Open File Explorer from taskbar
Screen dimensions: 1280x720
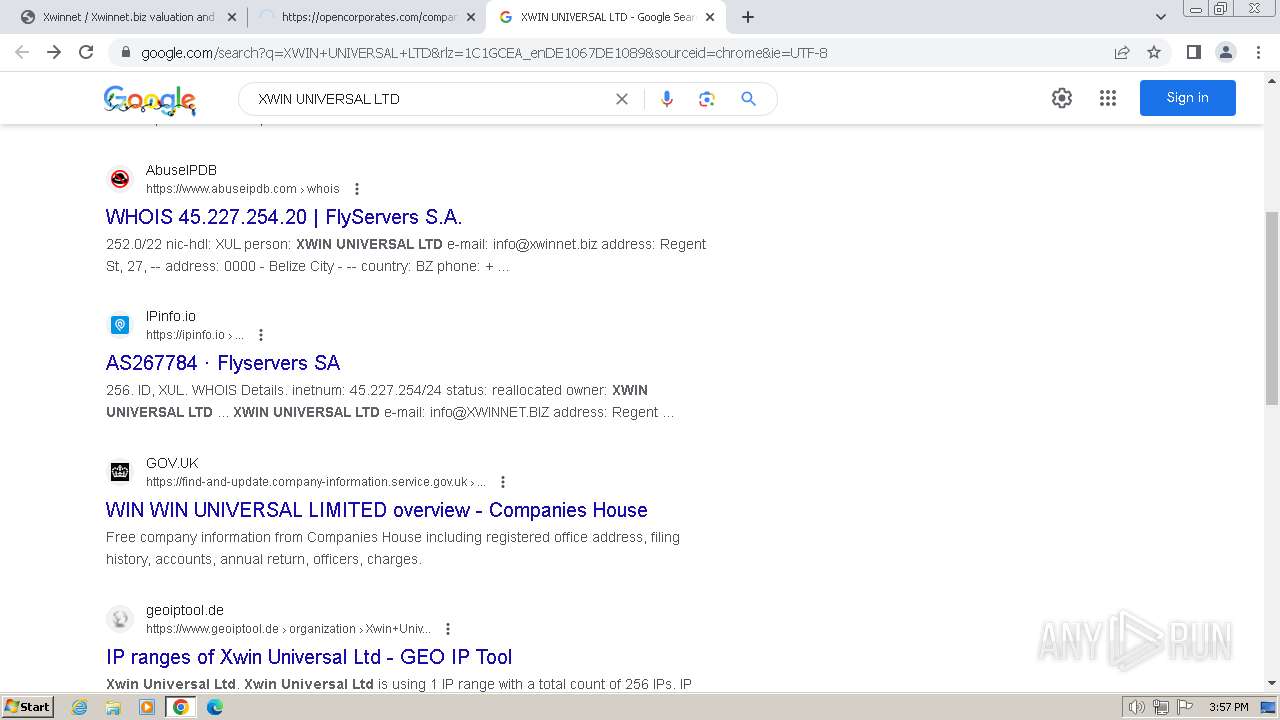(113, 707)
